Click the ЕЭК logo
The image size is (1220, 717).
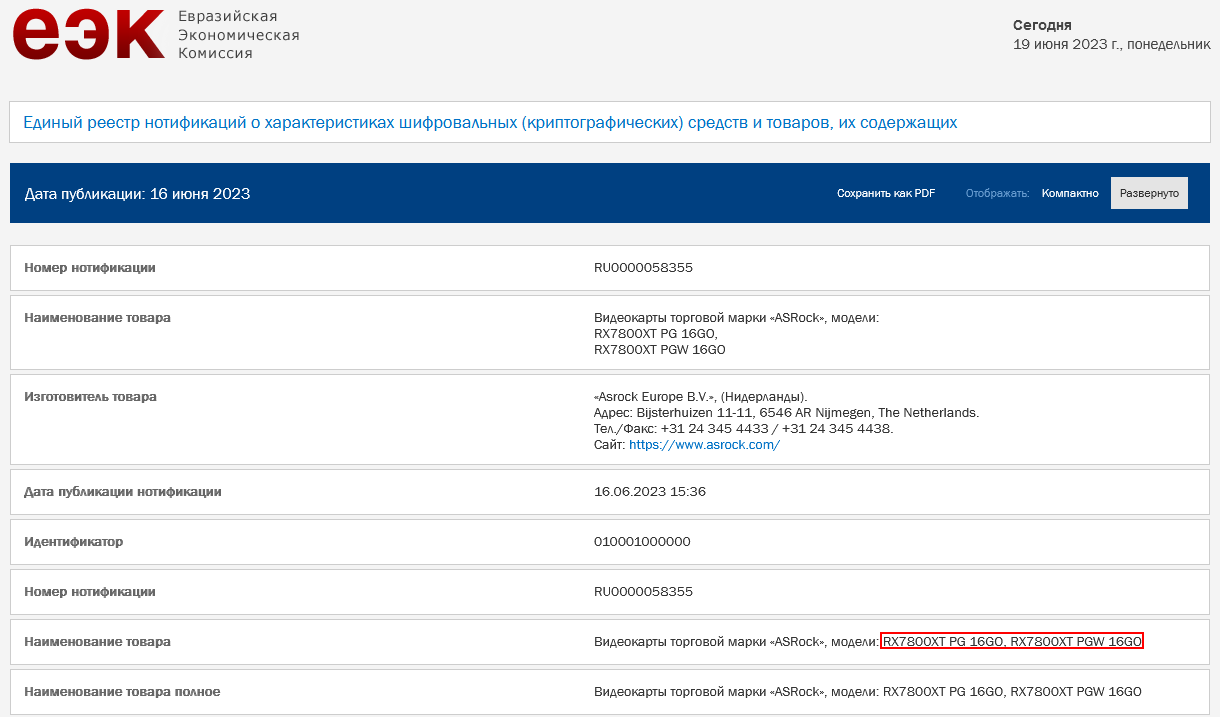88,35
